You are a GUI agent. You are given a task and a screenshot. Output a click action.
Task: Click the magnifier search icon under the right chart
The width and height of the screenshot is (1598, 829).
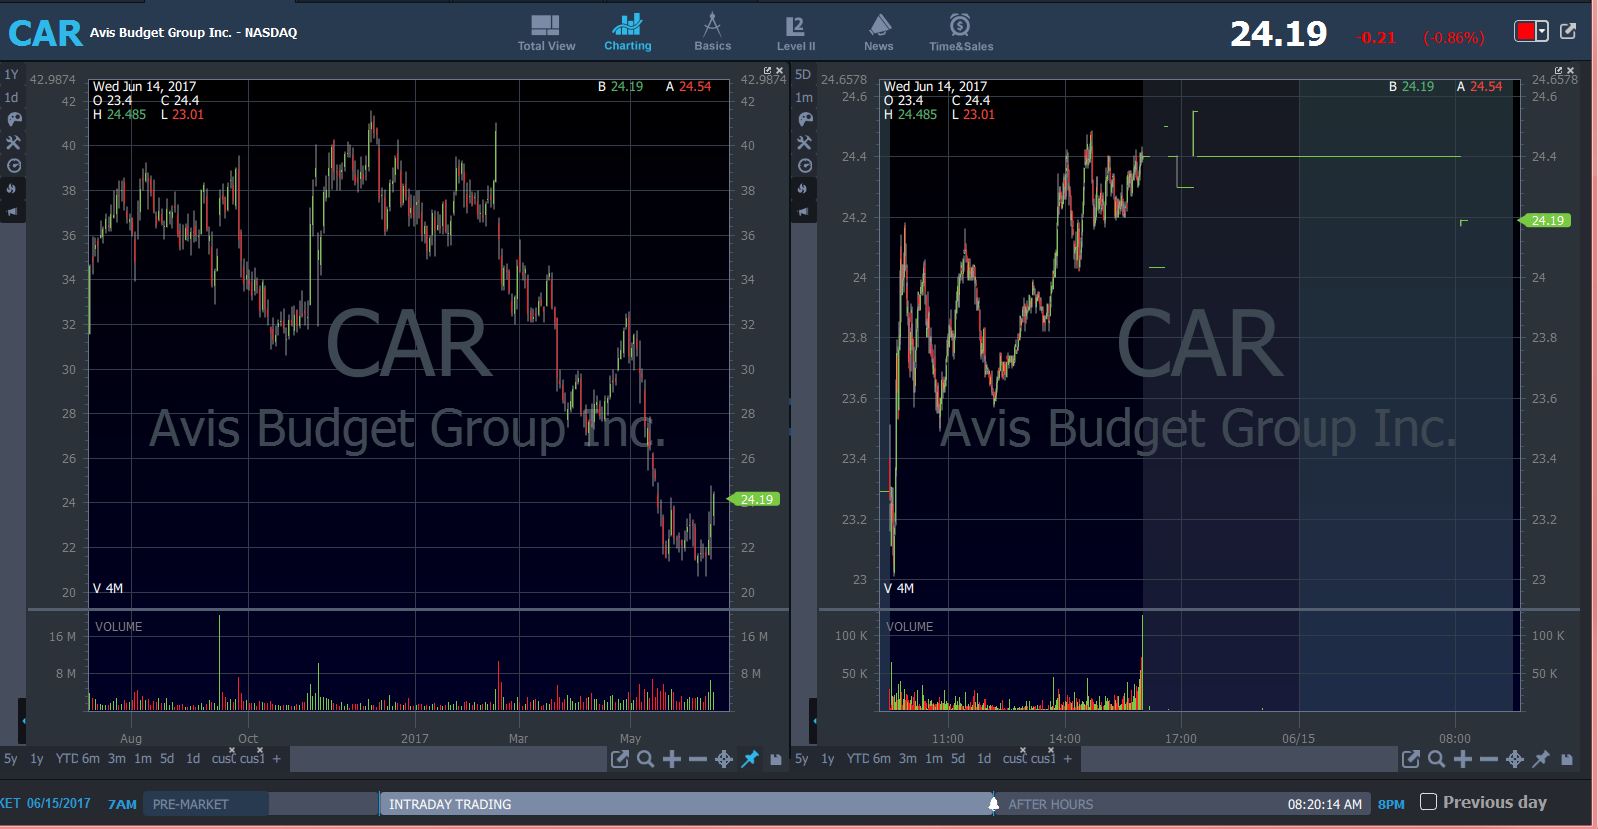tap(1437, 759)
